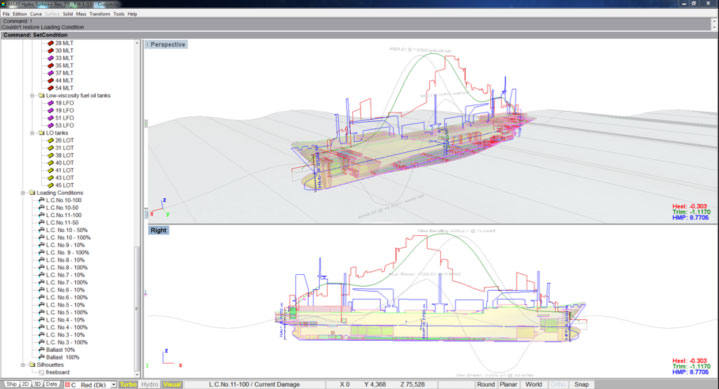Open the layer colour dropdown arrow
The width and height of the screenshot is (719, 389).
click(113, 385)
